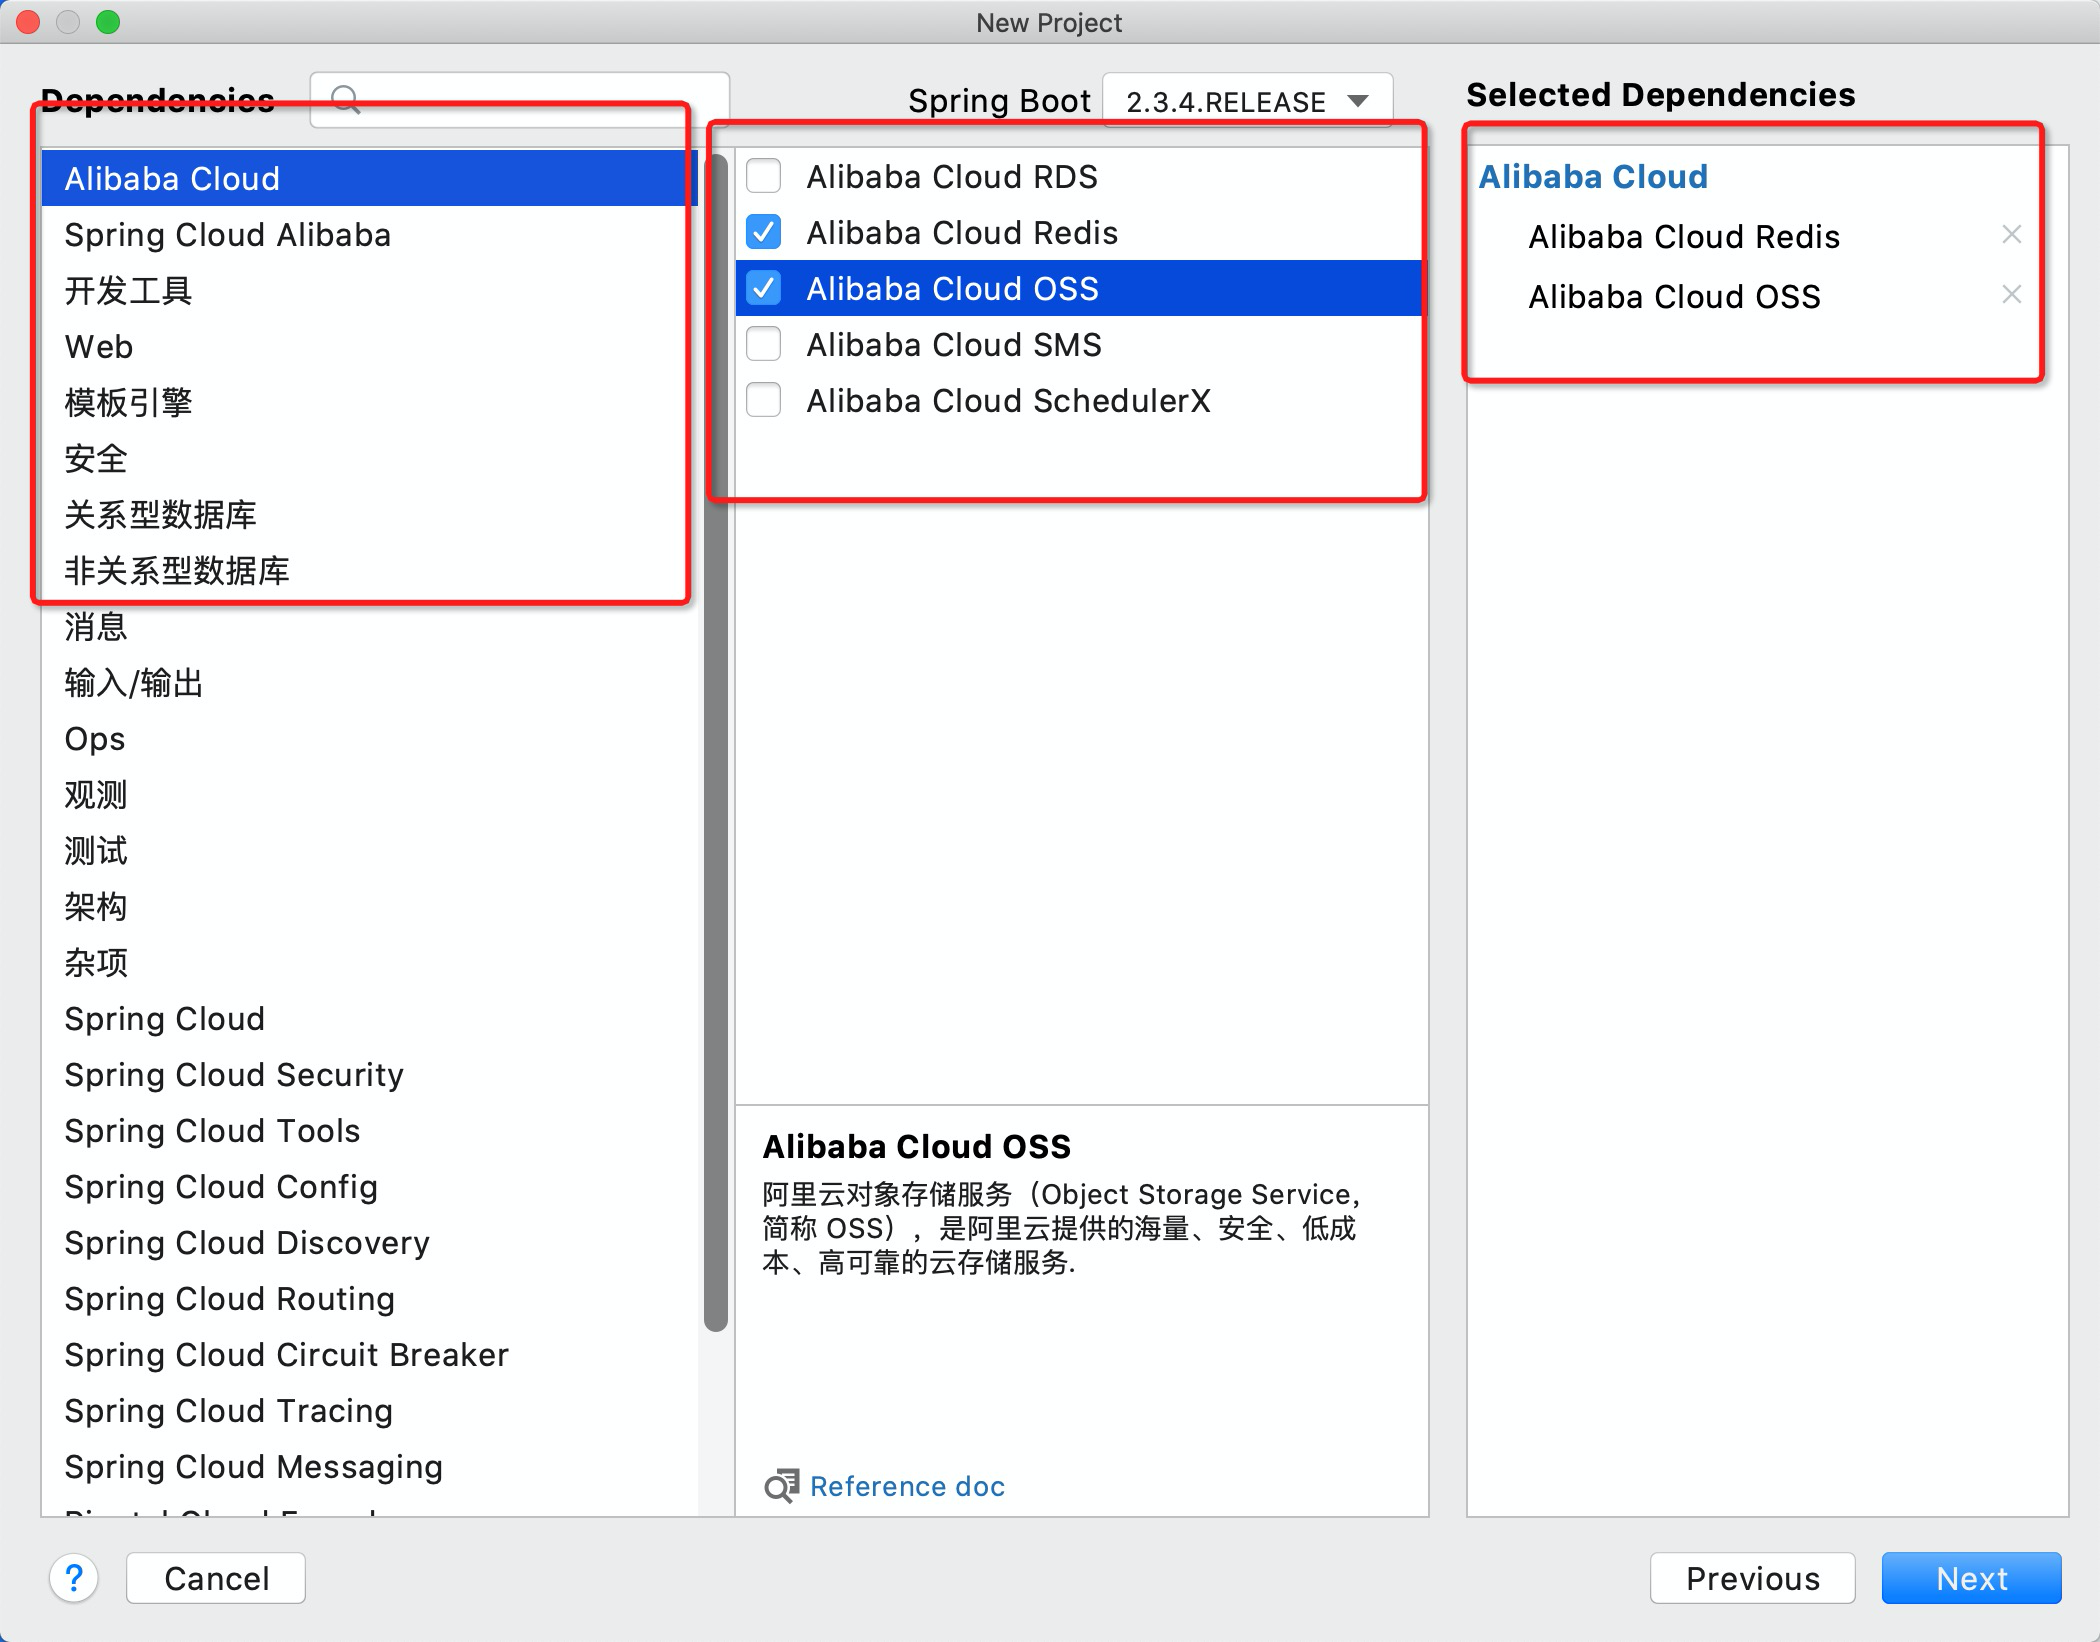Click the Reference doc icon
The height and width of the screenshot is (1642, 2100).
pos(782,1486)
